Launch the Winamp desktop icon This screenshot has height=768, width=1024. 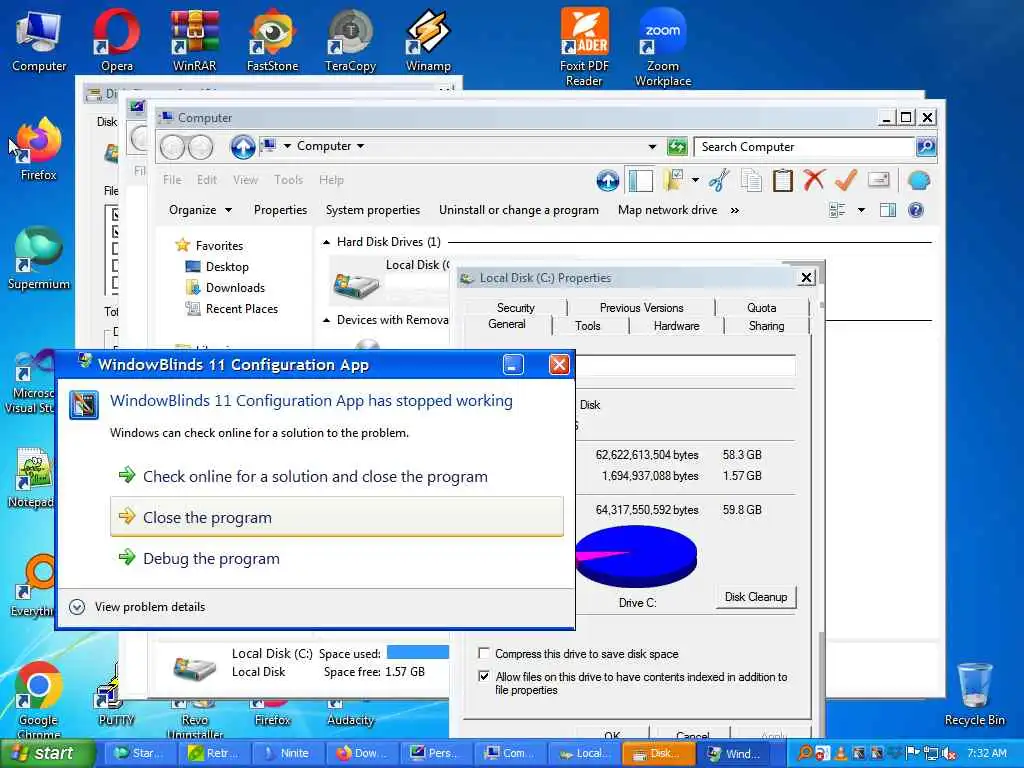click(x=428, y=39)
